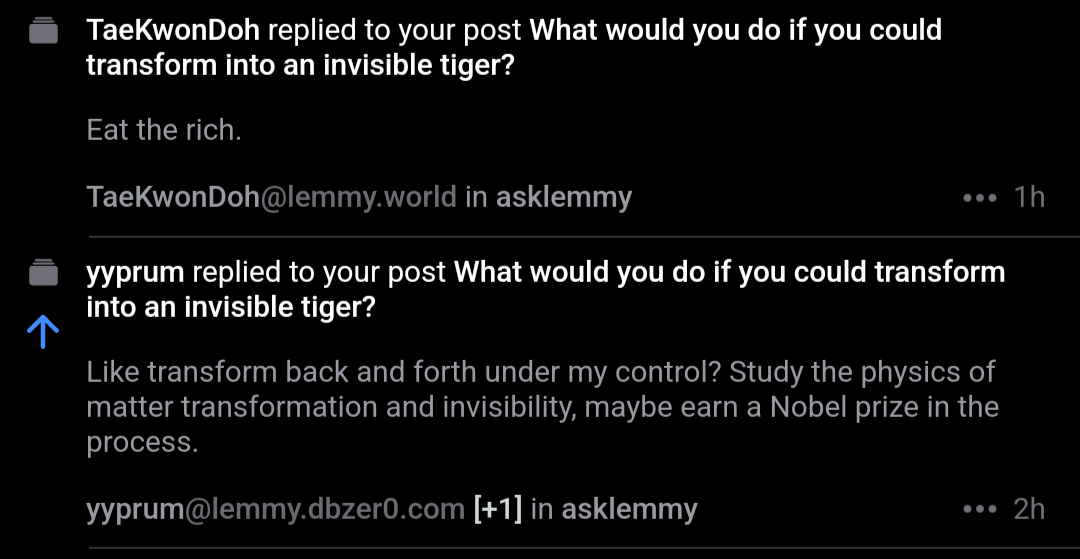This screenshot has width=1080, height=559.
Task: Toggle the blue upvote arrow on yyprum's reply
Action: [43, 332]
